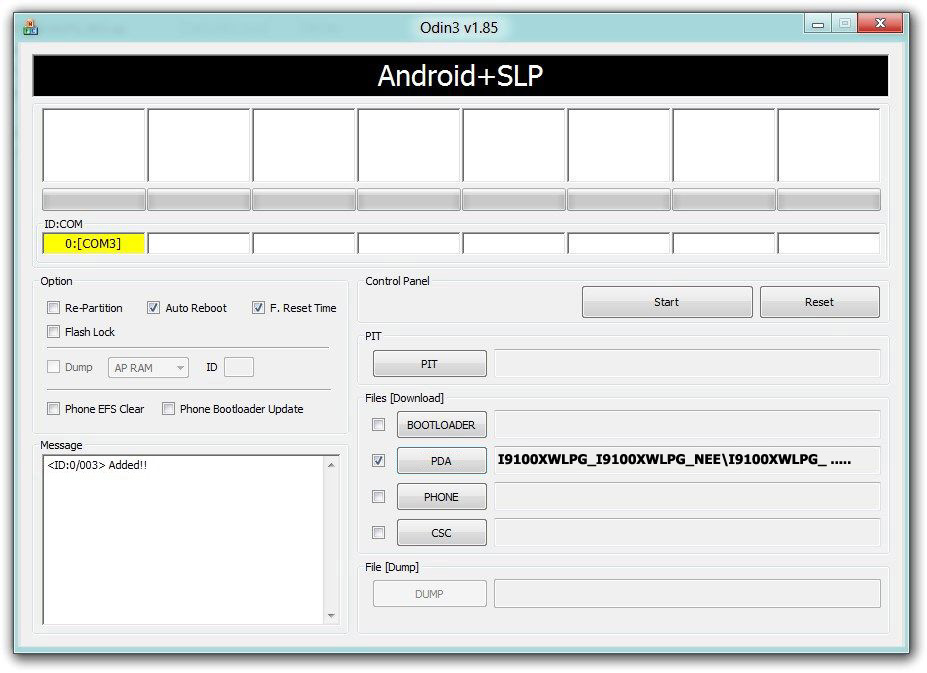Browse for a BOOTLOADER file
Image resolution: width=927 pixels, height=673 pixels.
[442, 425]
